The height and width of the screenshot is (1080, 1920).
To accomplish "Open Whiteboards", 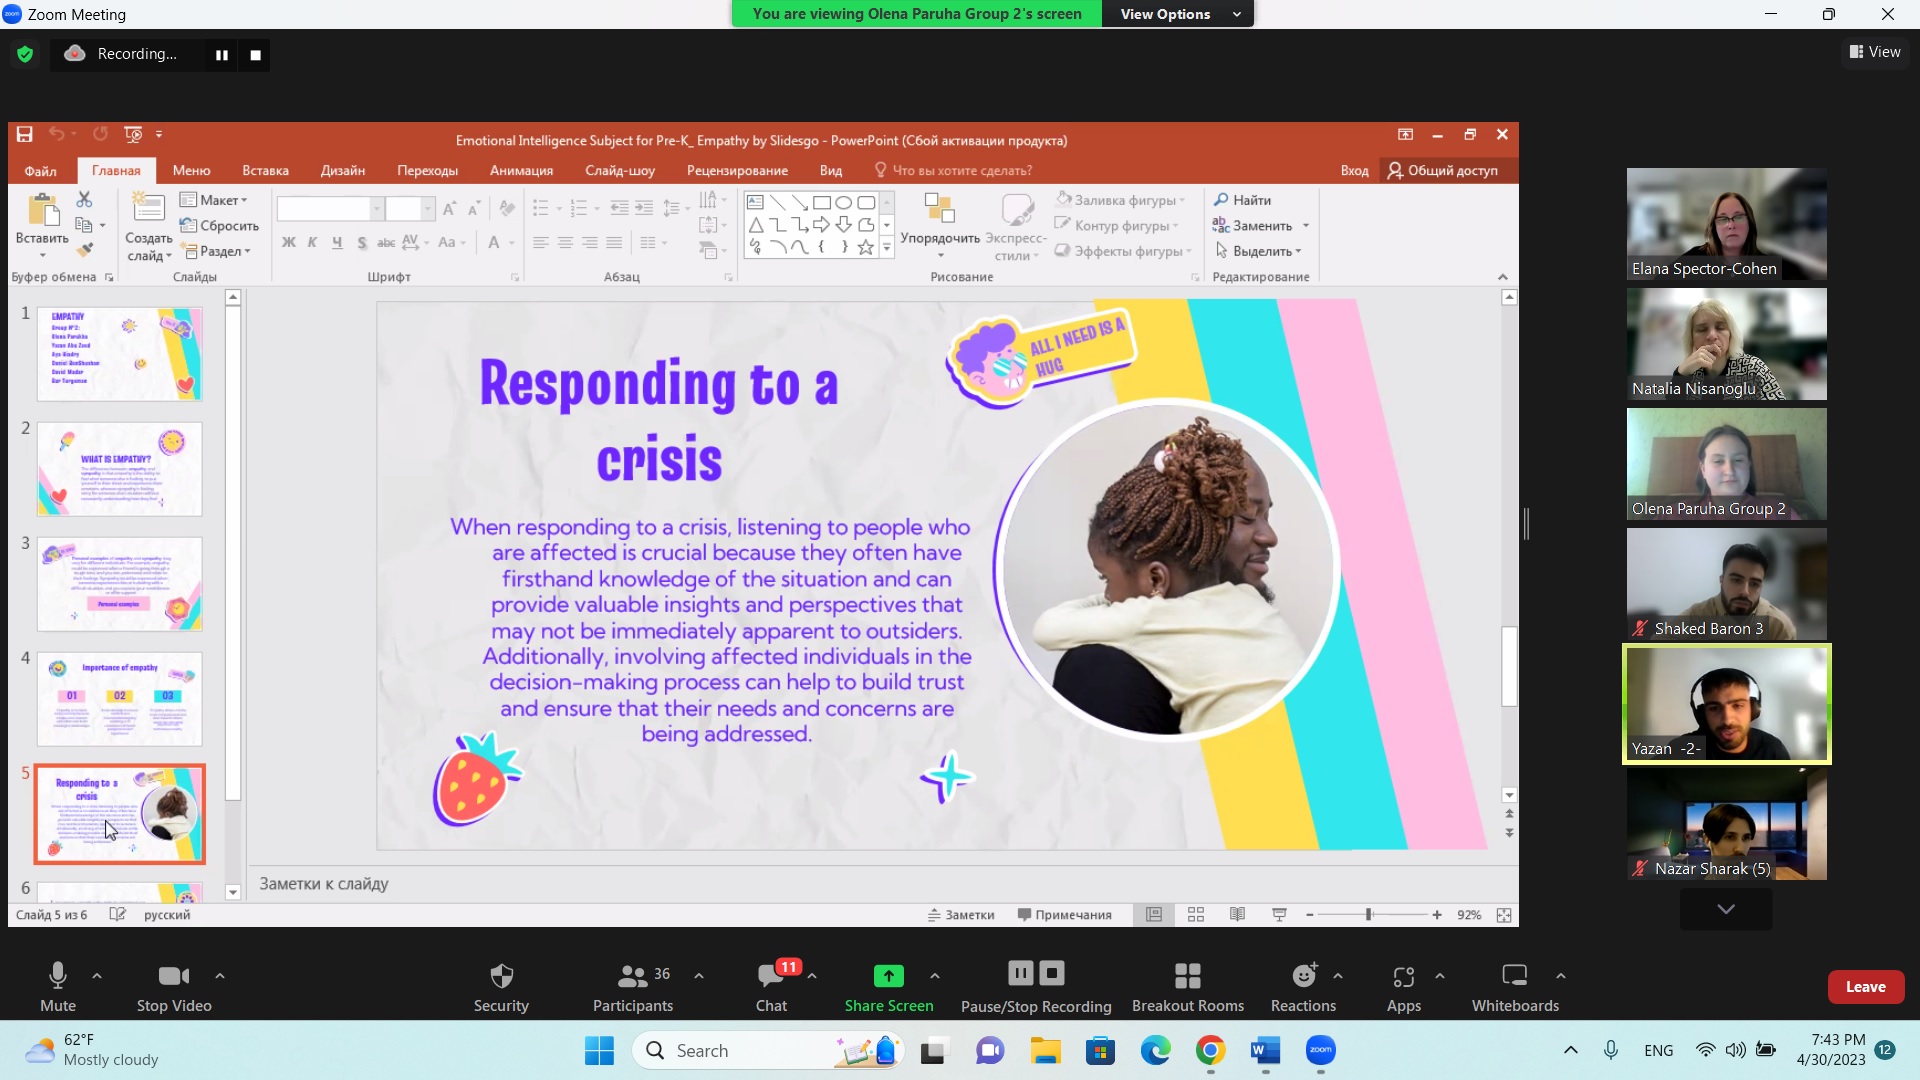I will 1515,986.
